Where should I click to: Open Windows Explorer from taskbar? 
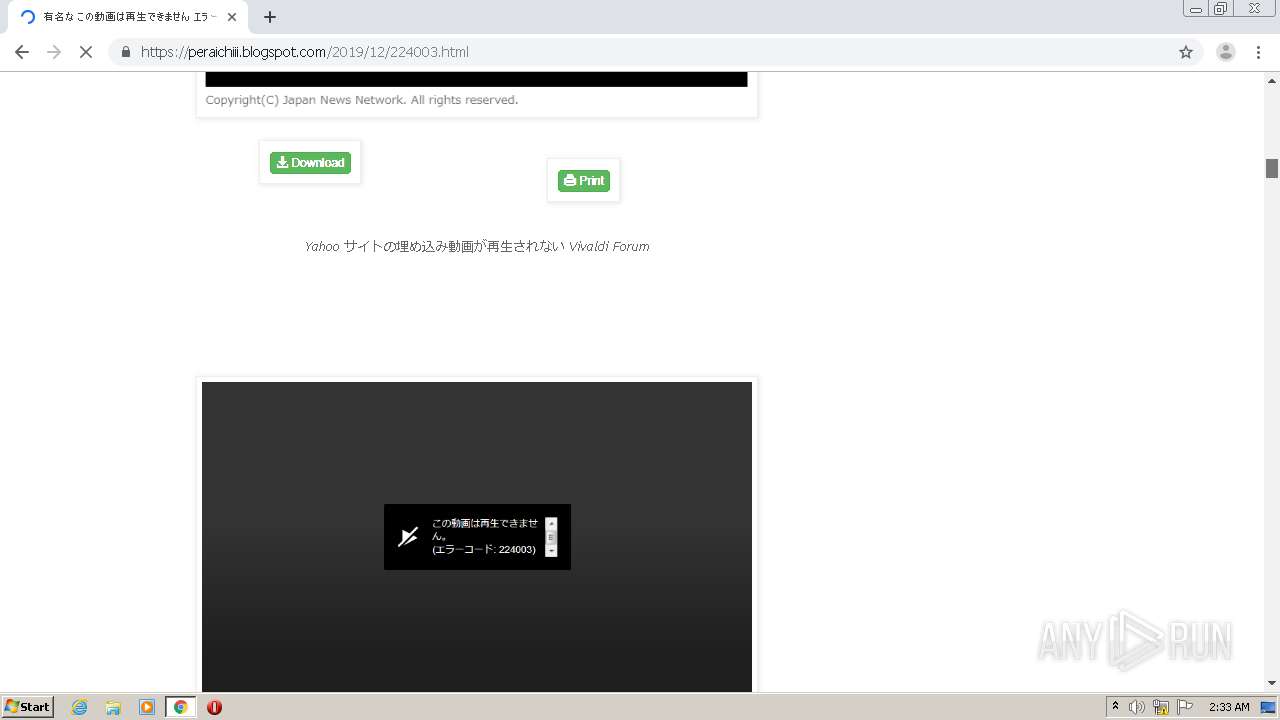click(113, 707)
